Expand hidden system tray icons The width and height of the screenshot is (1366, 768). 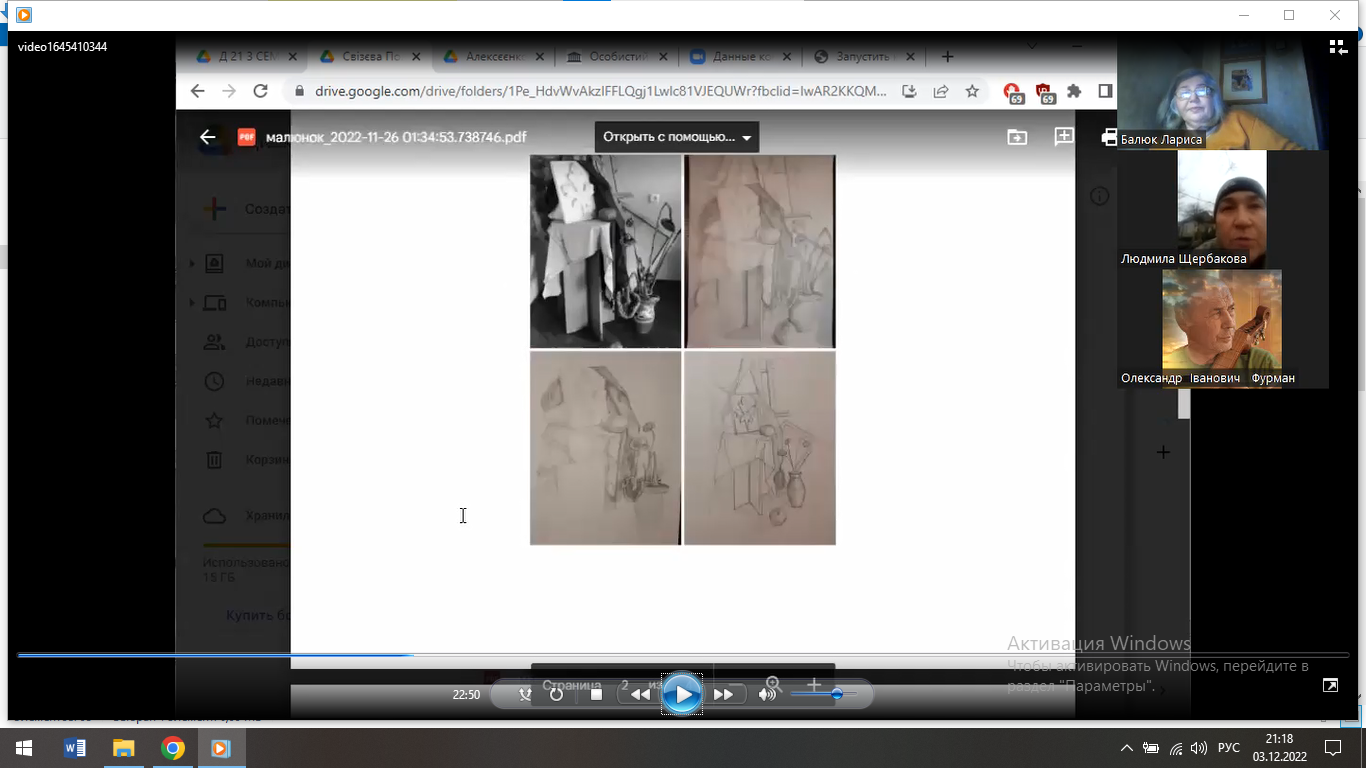(x=1127, y=748)
